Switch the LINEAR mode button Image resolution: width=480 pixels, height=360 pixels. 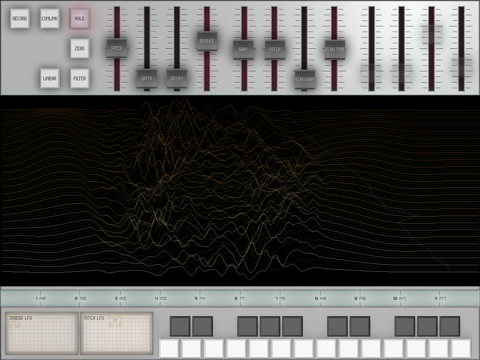point(50,79)
